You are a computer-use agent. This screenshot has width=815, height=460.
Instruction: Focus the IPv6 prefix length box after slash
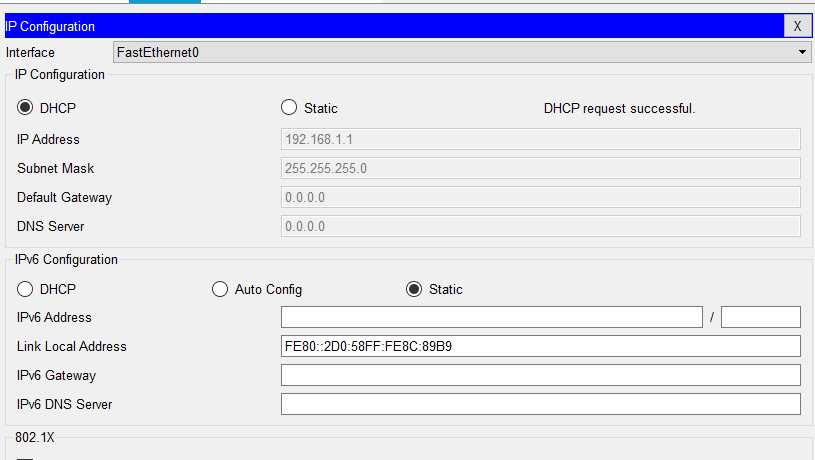(x=761, y=317)
